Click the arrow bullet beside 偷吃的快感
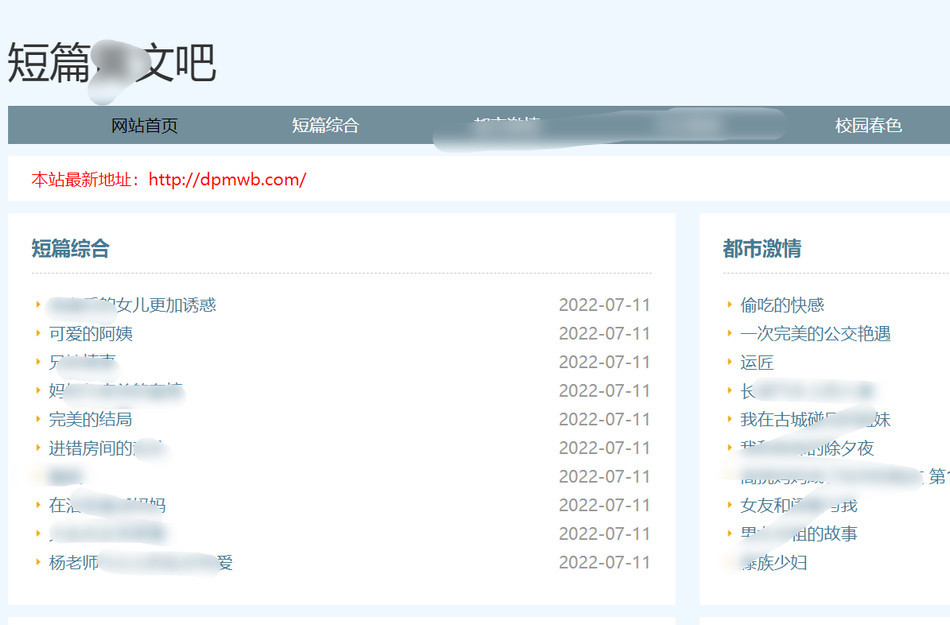The height and width of the screenshot is (625, 950). coord(729,305)
